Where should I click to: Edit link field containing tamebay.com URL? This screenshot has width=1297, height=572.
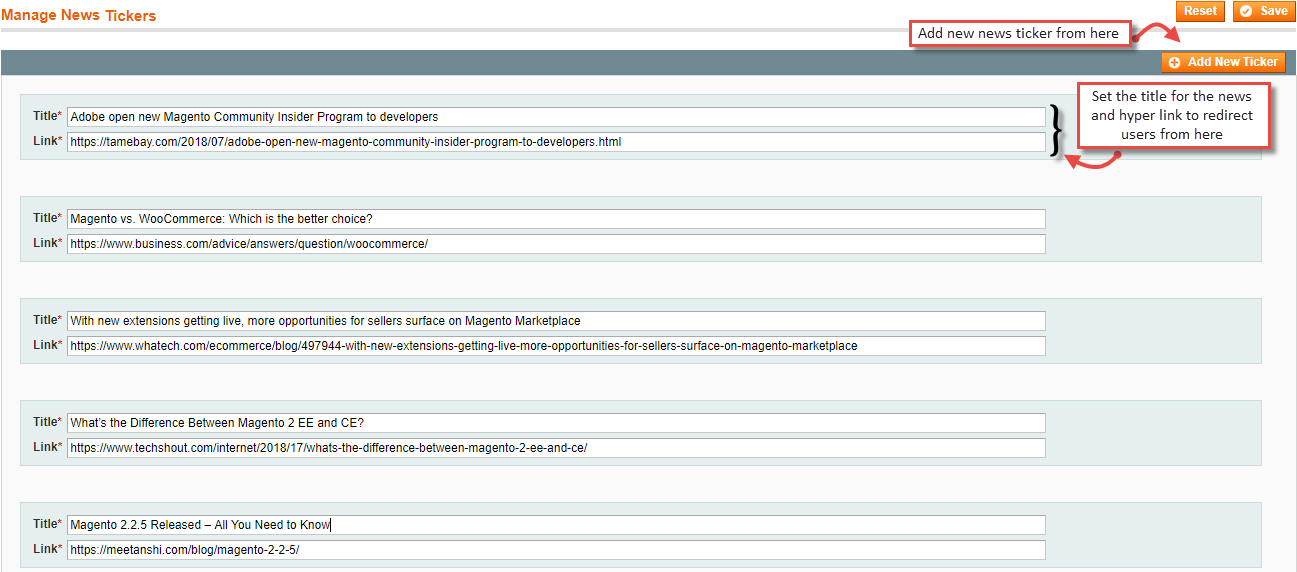556,142
